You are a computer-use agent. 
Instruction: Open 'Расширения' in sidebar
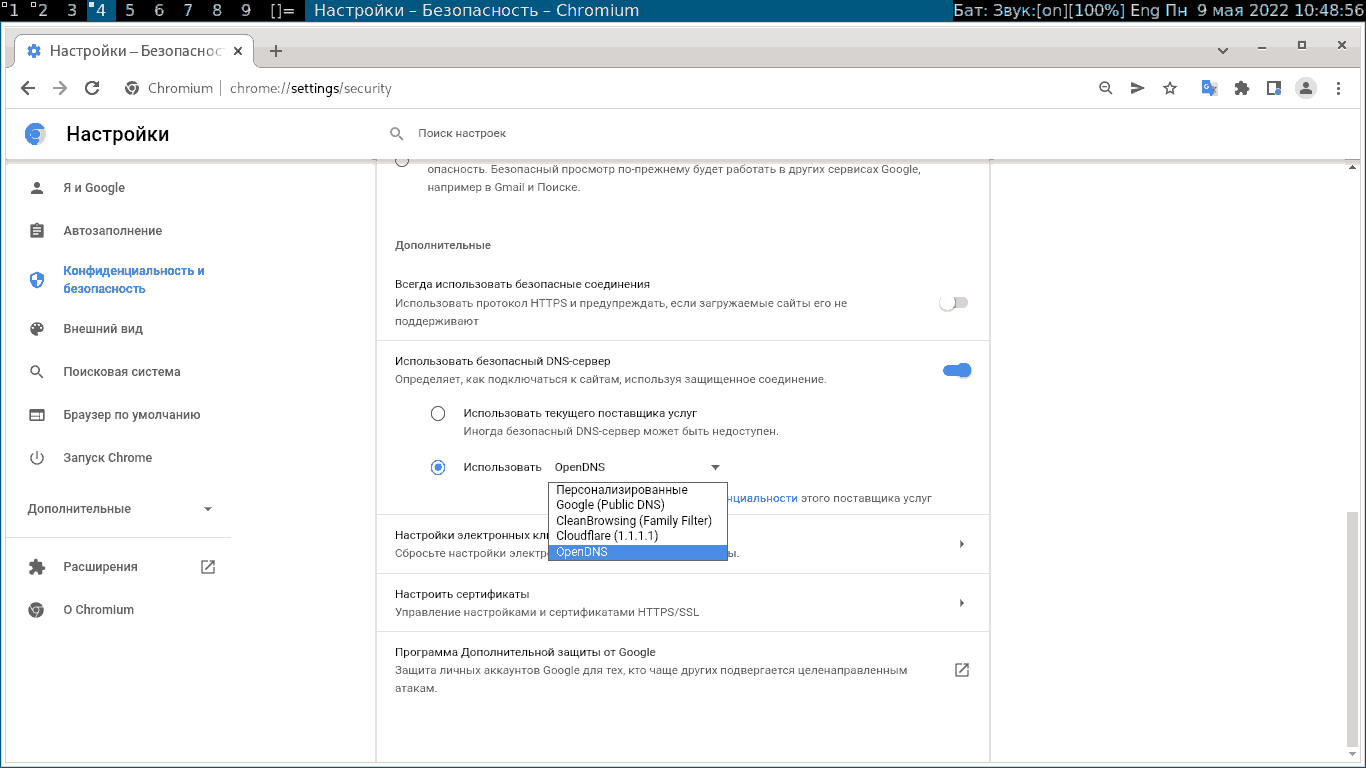tap(100, 567)
